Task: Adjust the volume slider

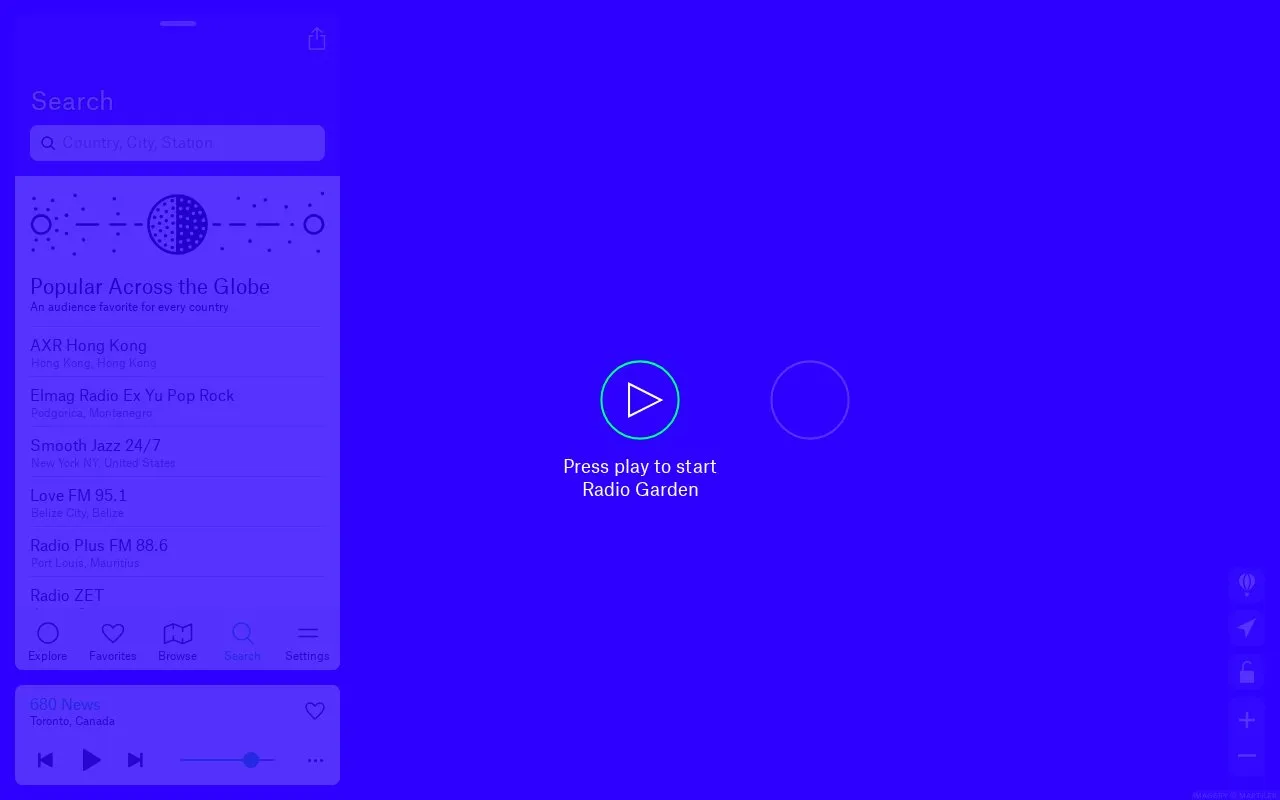Action: pyautogui.click(x=227, y=760)
